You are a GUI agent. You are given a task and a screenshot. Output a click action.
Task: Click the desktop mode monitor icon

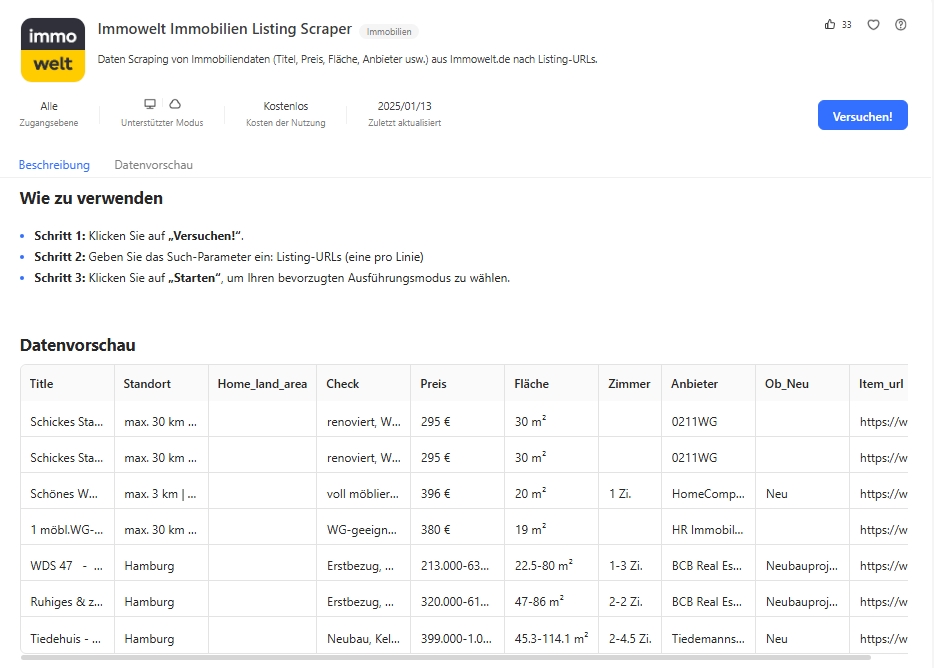(x=150, y=104)
